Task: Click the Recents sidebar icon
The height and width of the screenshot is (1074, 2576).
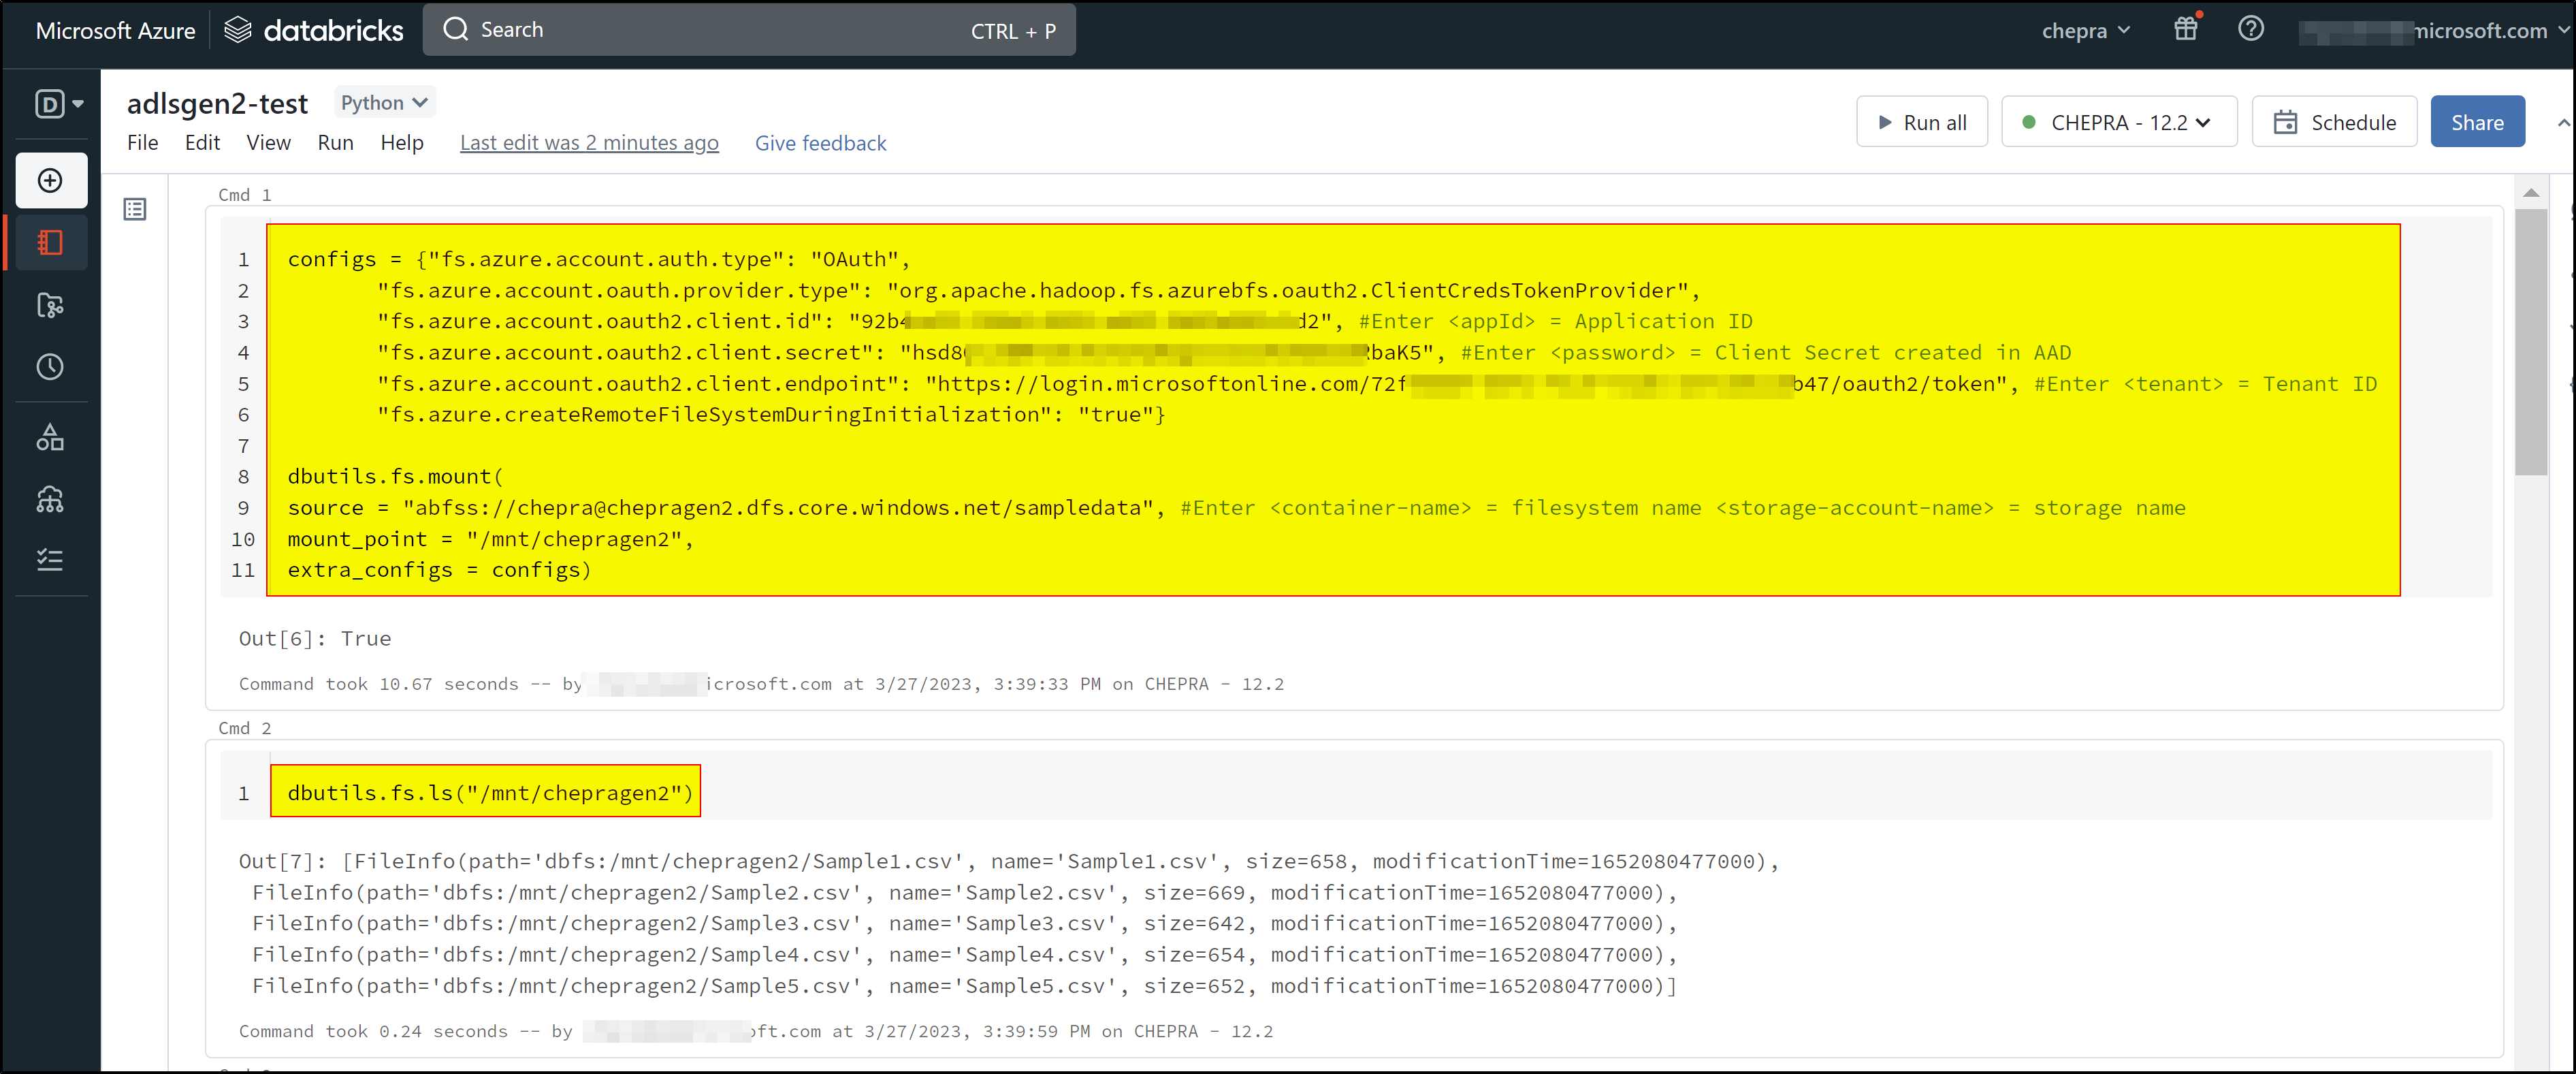Action: pyautogui.click(x=48, y=365)
